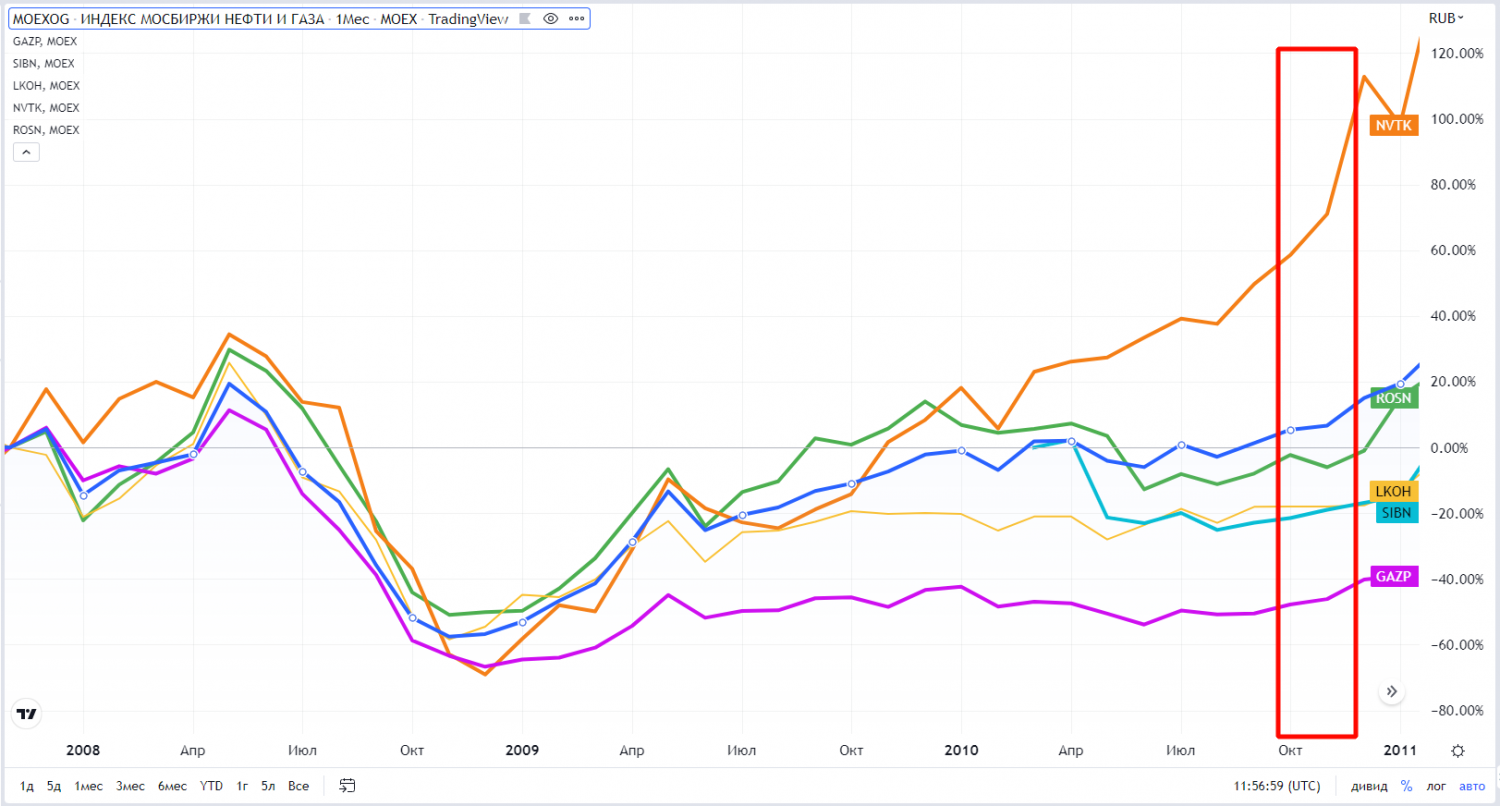Toggle MOEXOG visibility with the eye icon
Viewport: 1500px width, 806px height.
[x=550, y=19]
